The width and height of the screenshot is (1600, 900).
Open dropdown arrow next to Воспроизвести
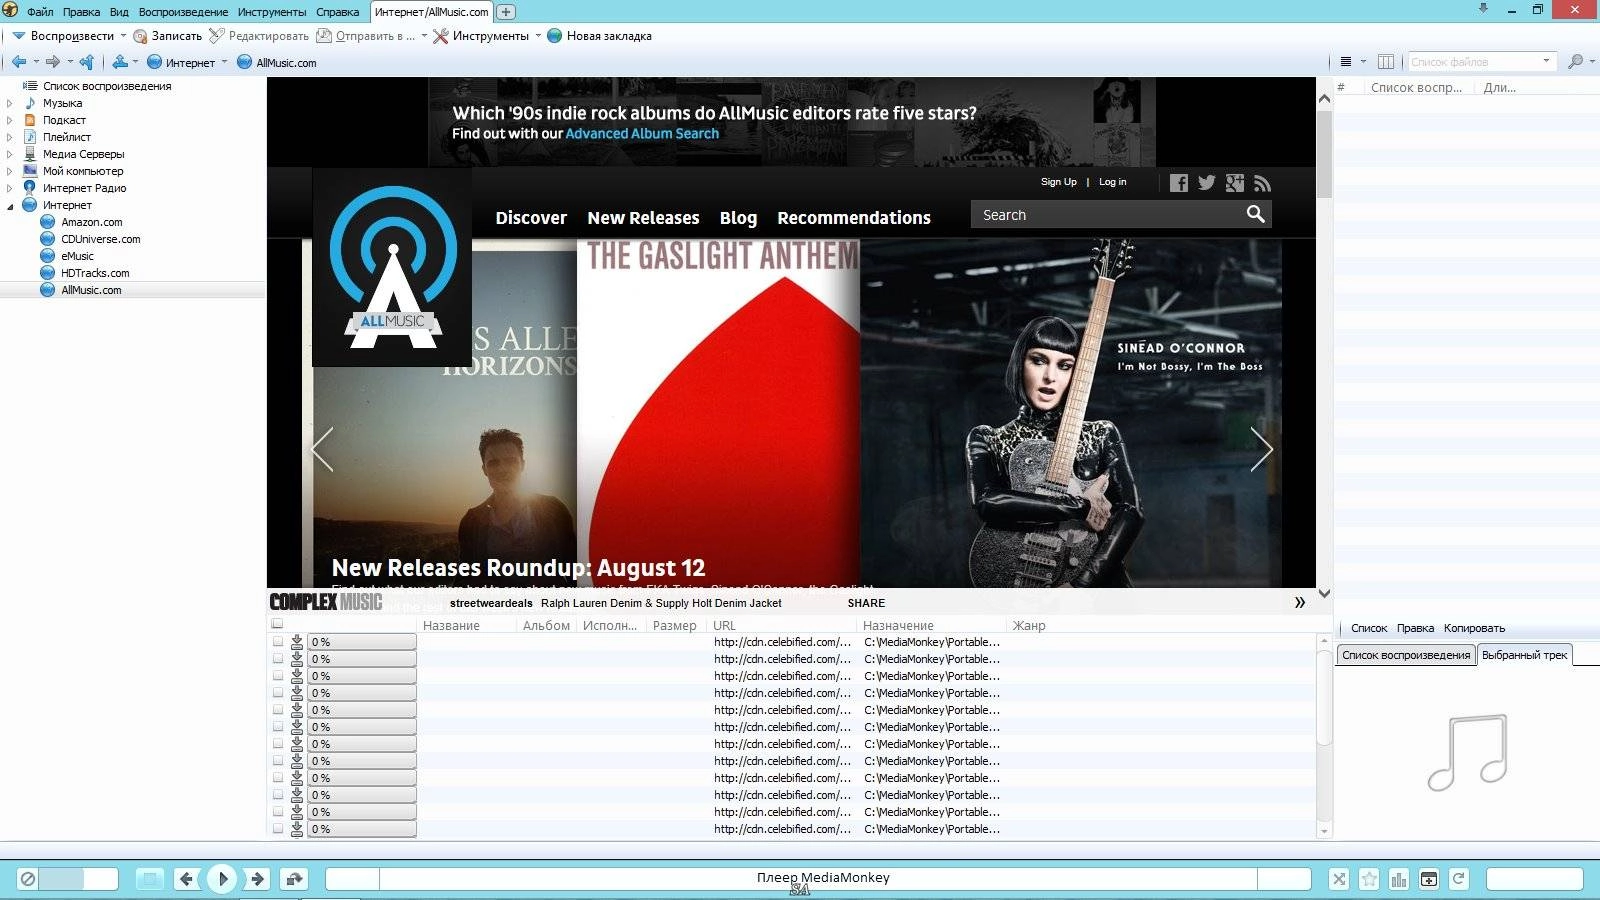[123, 36]
